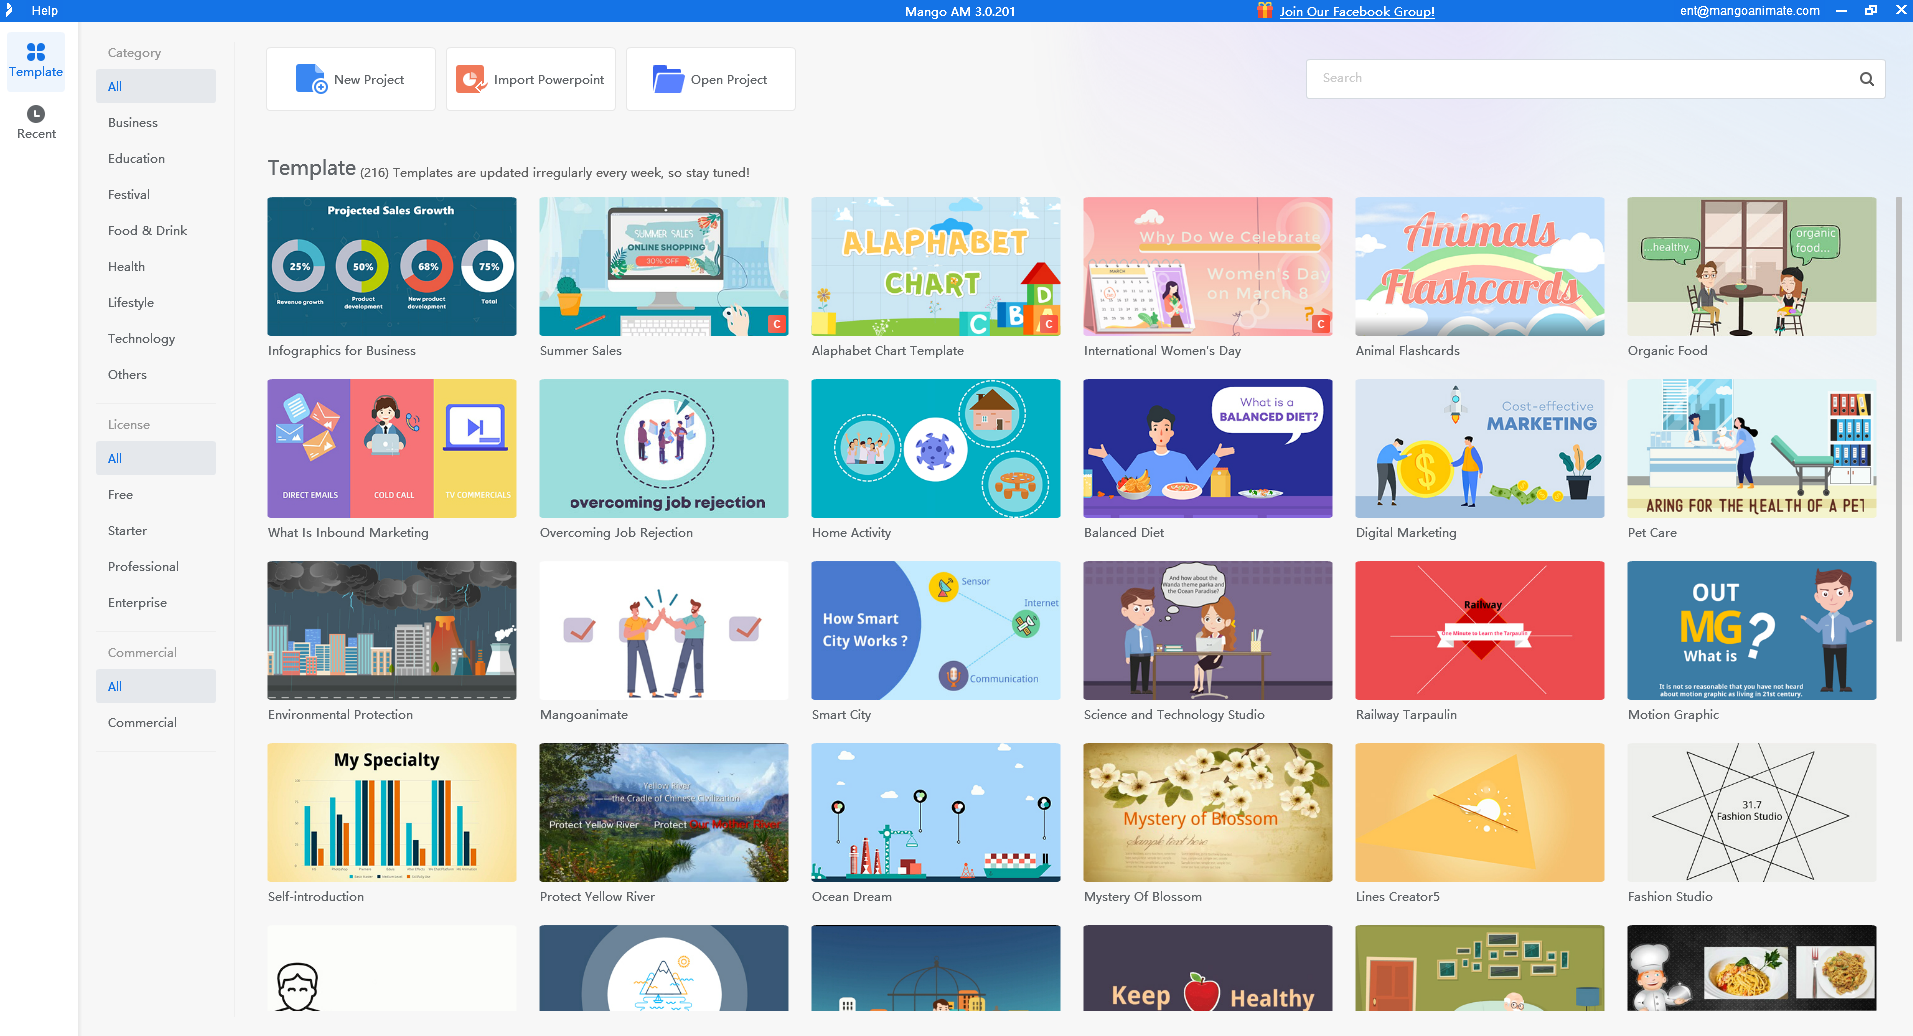Click the Open Project folder icon
The height and width of the screenshot is (1036, 1913).
[666, 78]
